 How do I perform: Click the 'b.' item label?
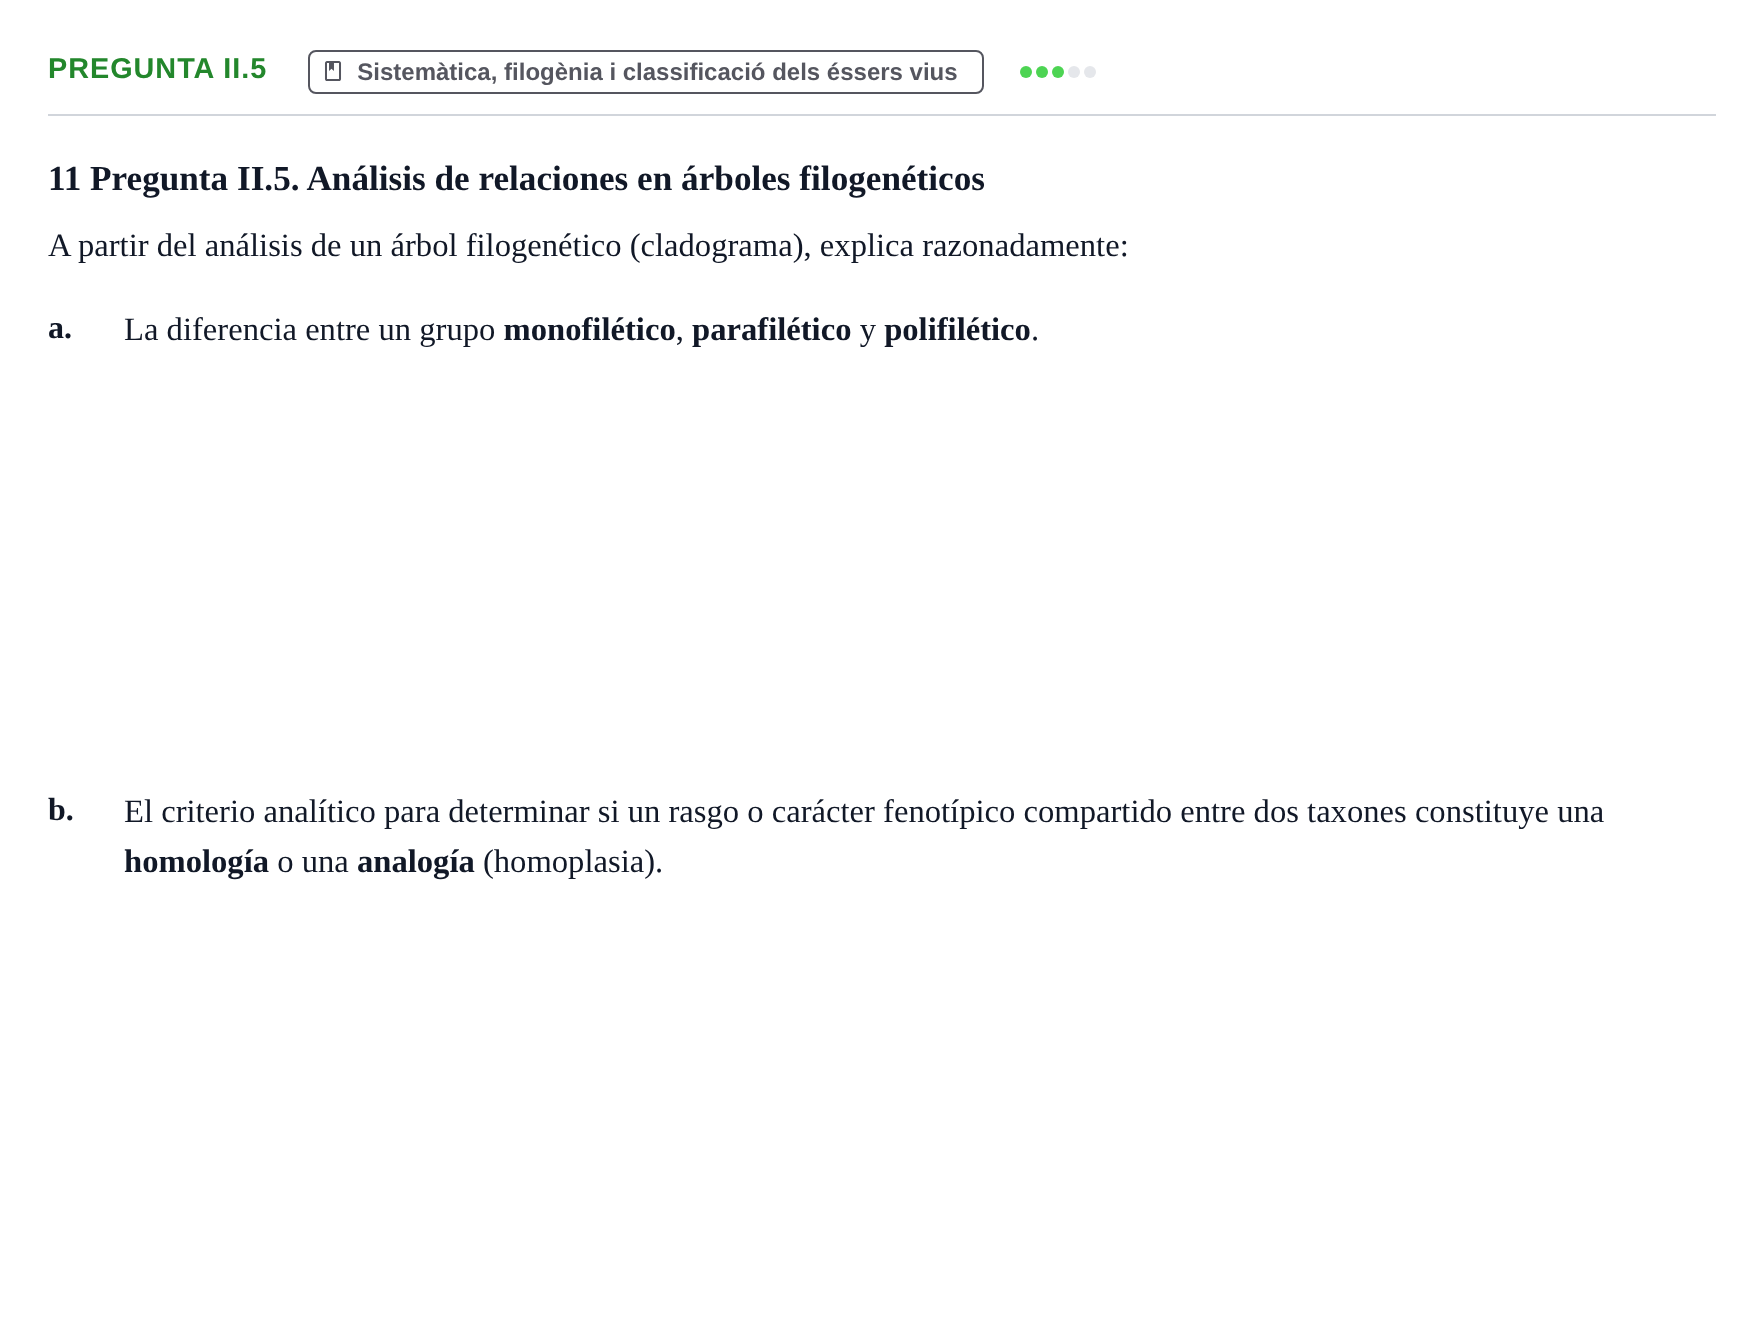coord(61,810)
